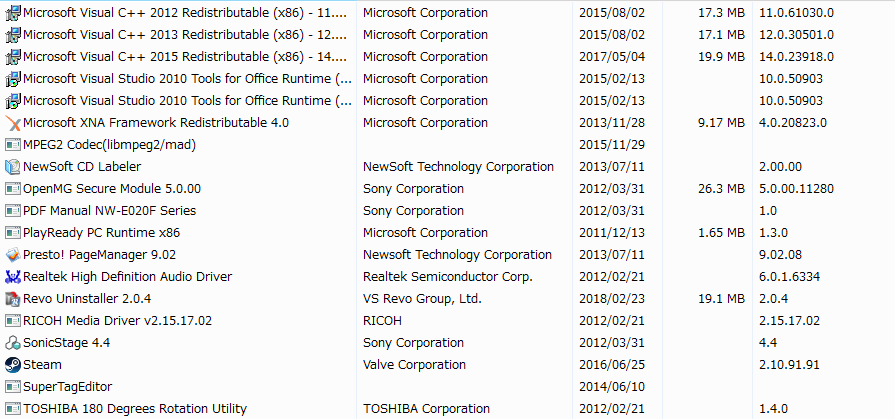The image size is (895, 419).
Task: Select PlayReady PC Runtime x86 entry
Action: click(x=101, y=233)
